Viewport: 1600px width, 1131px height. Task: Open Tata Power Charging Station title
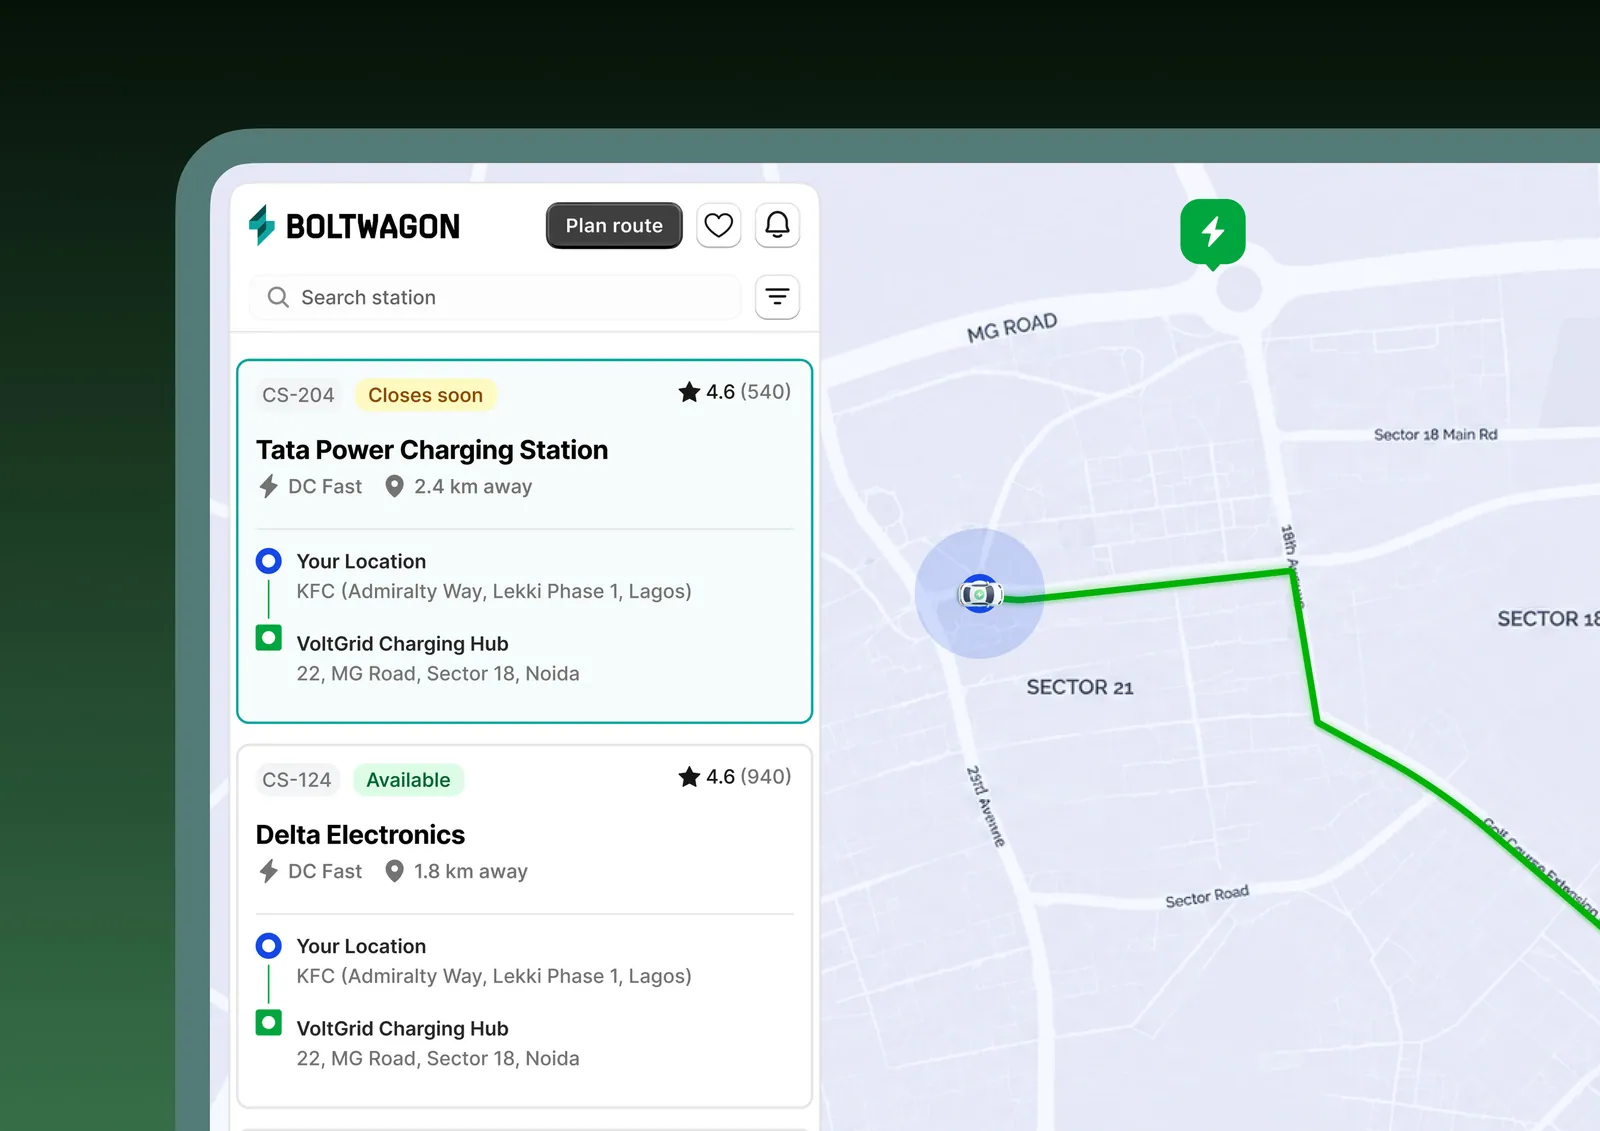coord(432,450)
